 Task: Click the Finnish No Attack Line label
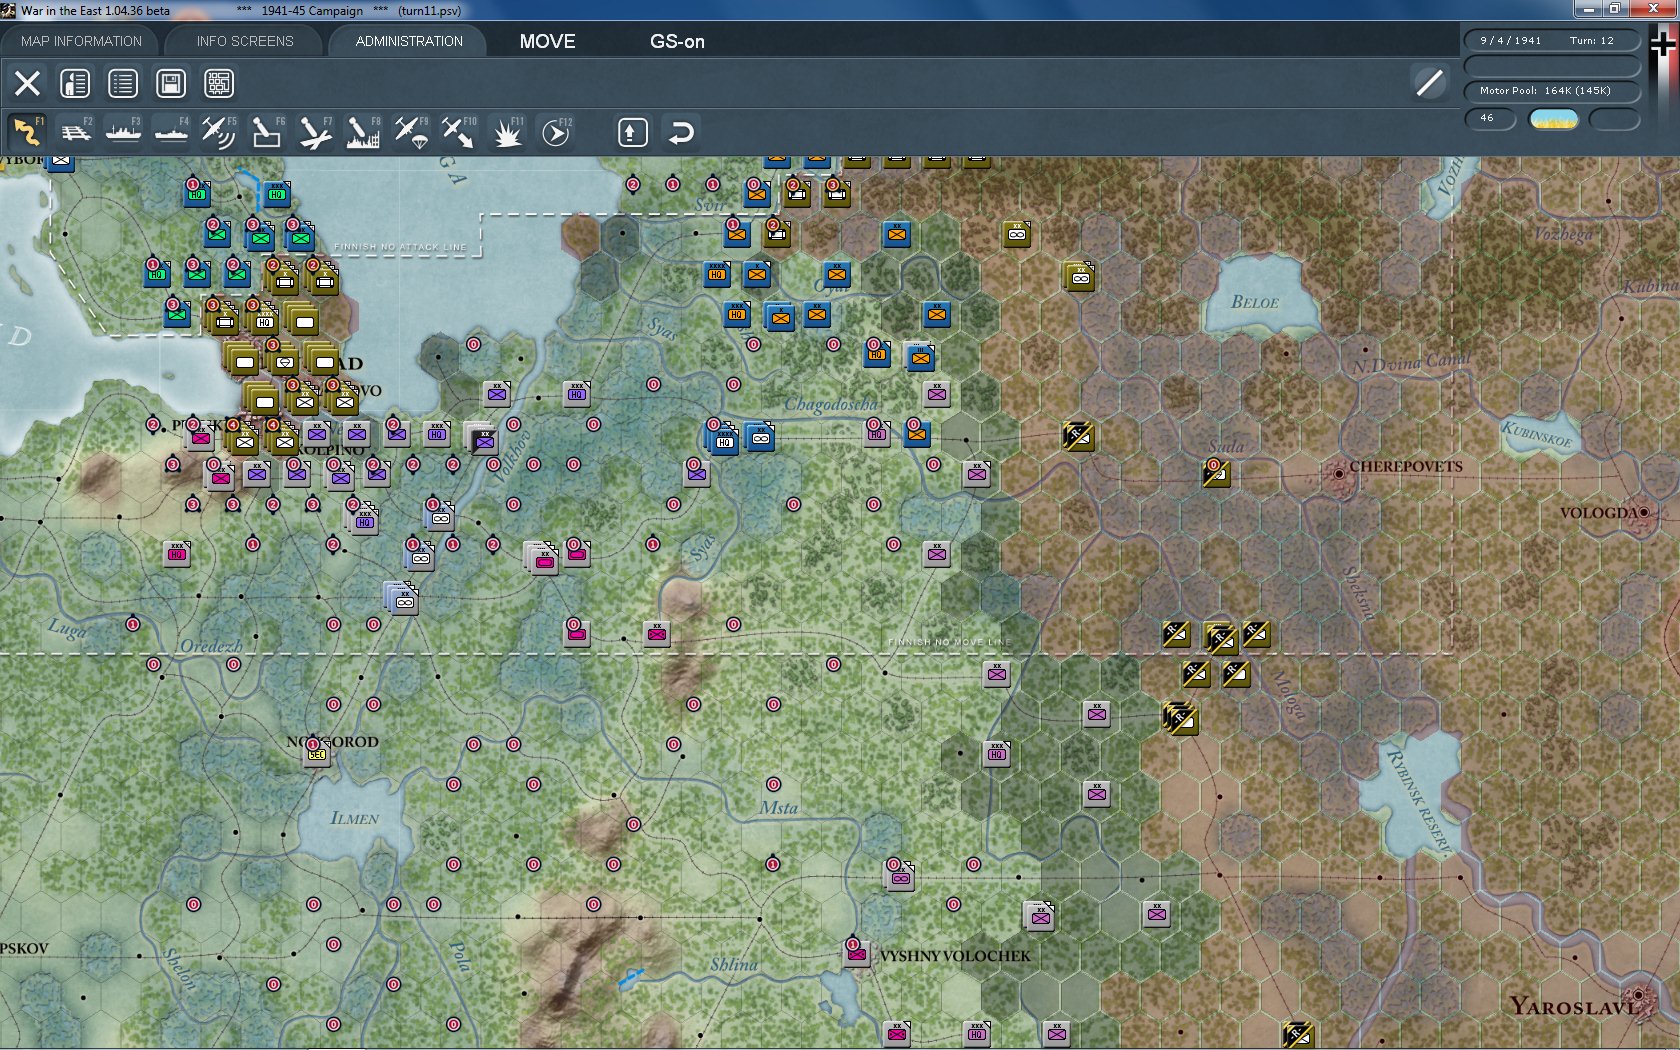[x=400, y=247]
